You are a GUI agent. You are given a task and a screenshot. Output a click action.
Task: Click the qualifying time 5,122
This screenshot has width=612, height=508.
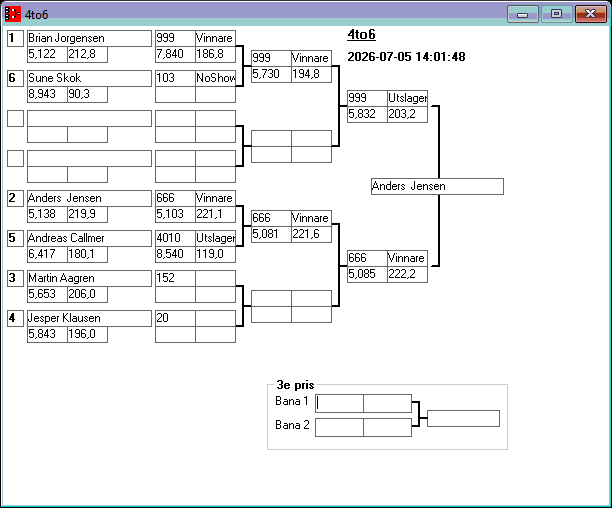[x=47, y=54]
